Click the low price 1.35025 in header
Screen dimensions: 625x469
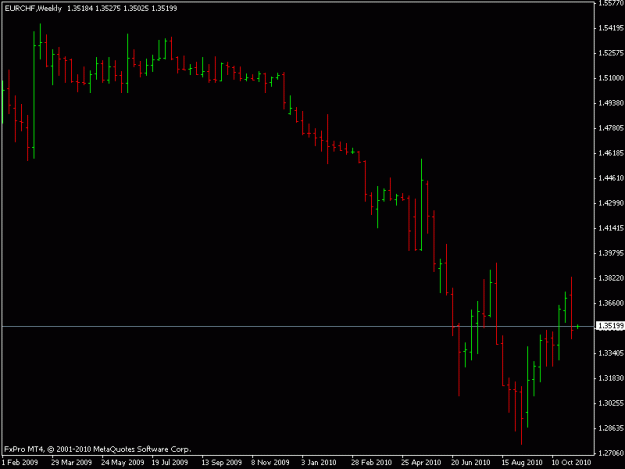pyautogui.click(x=136, y=8)
